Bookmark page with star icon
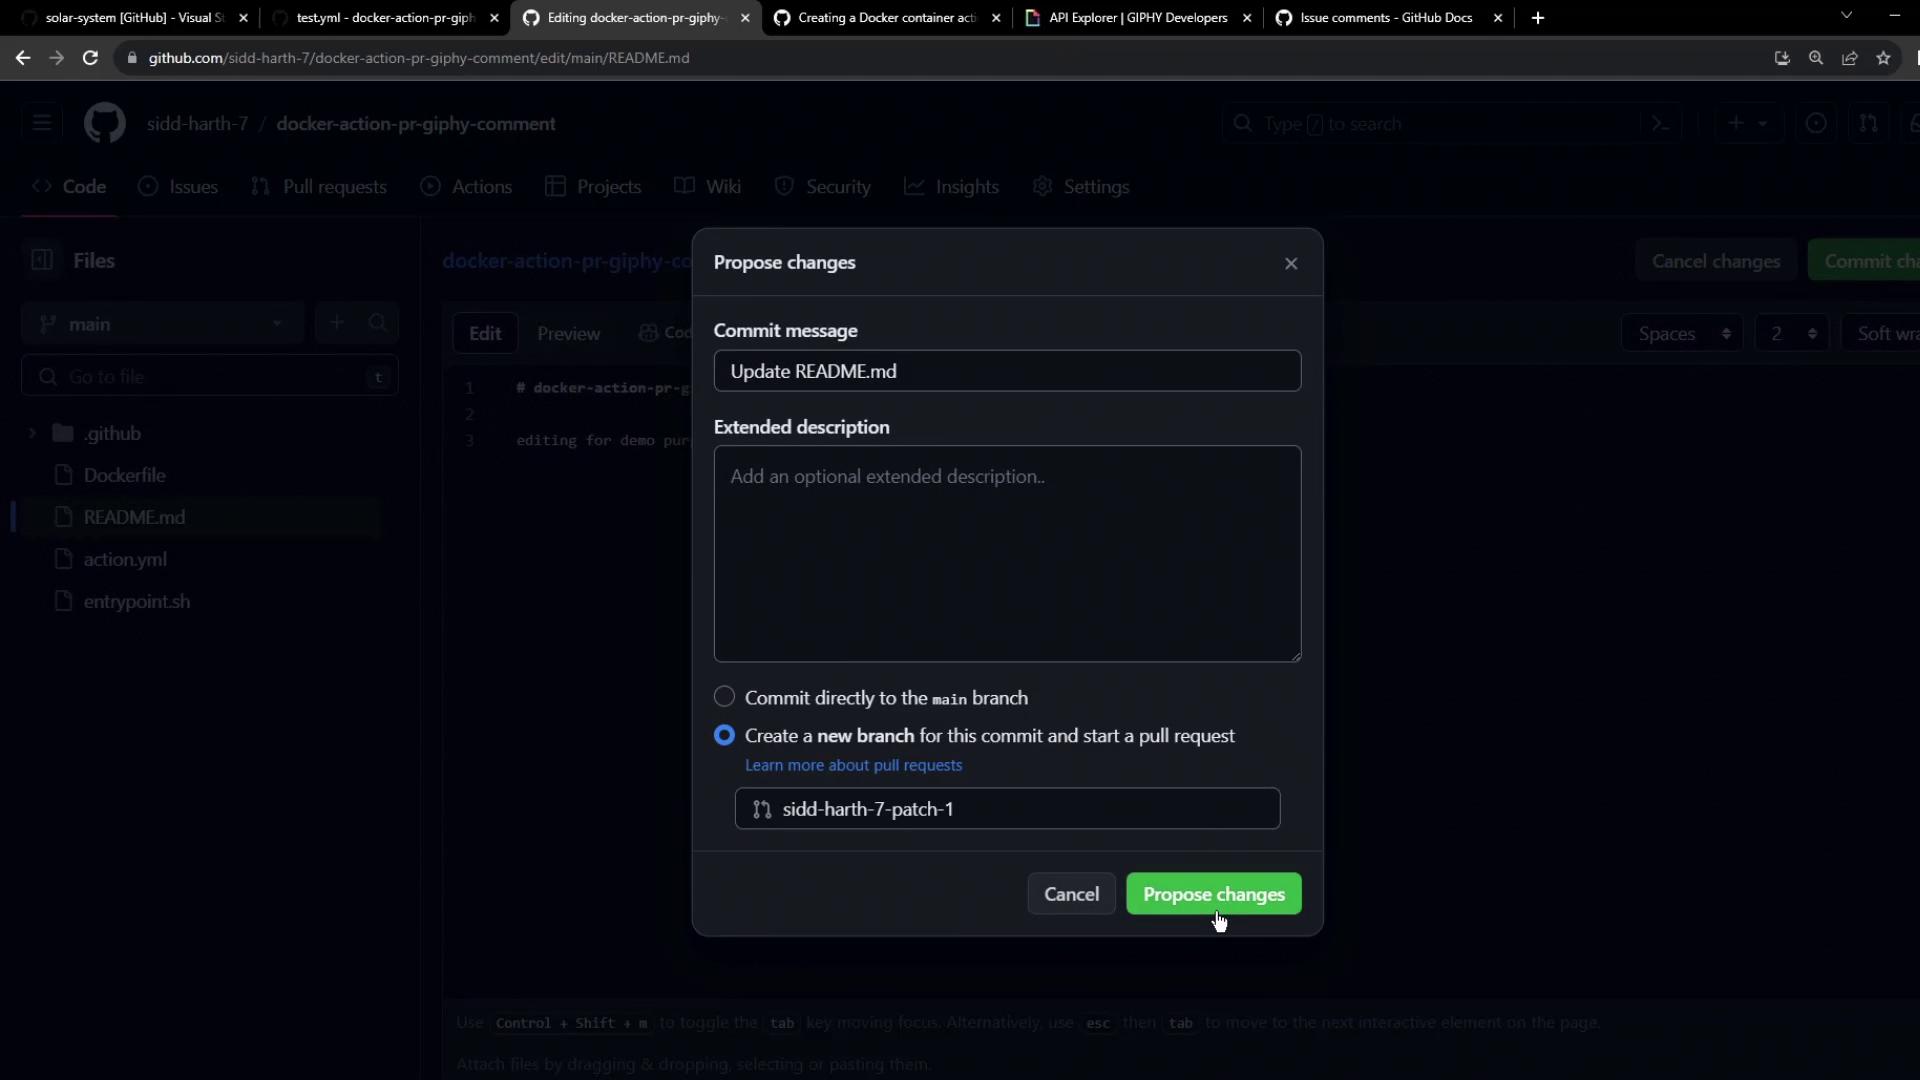This screenshot has height=1080, width=1920. [1884, 58]
